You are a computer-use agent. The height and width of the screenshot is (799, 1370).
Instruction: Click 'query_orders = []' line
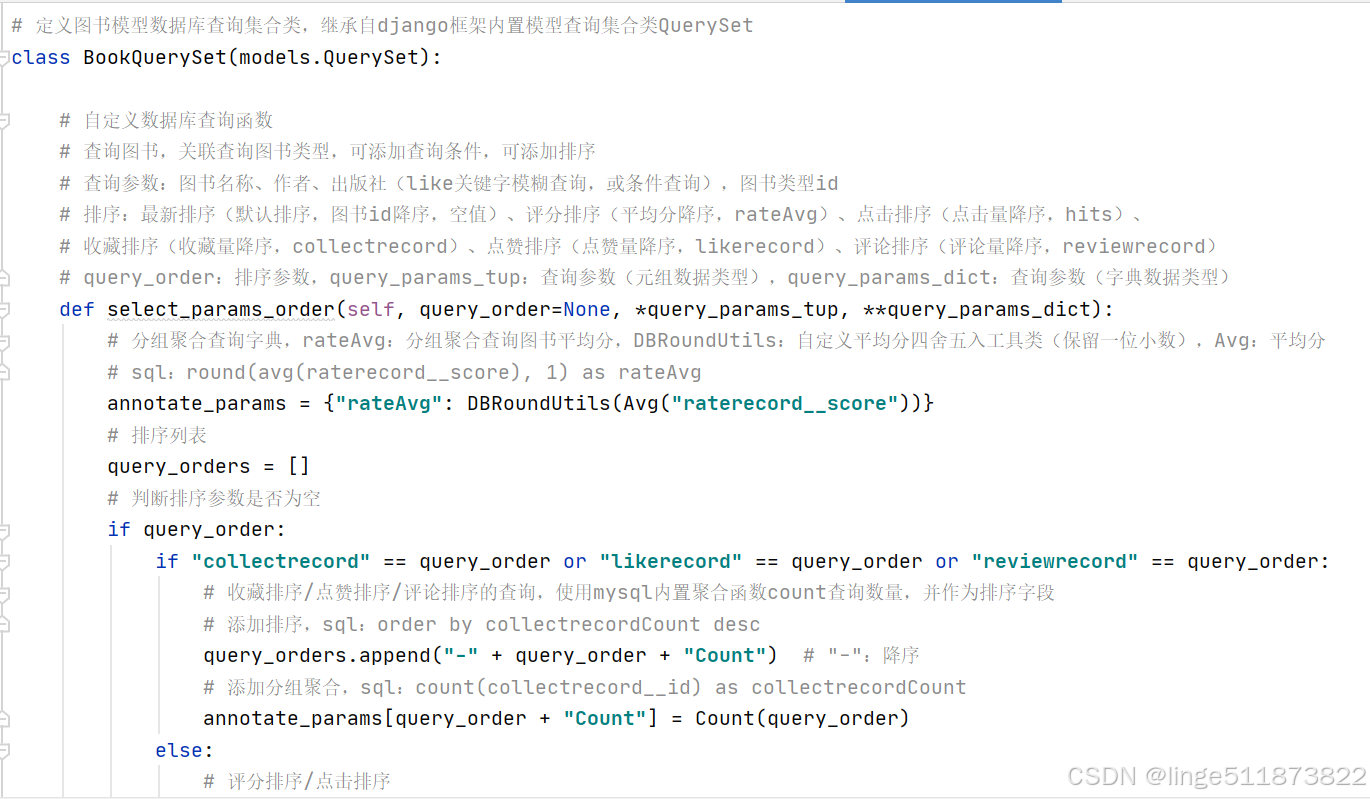(209, 466)
